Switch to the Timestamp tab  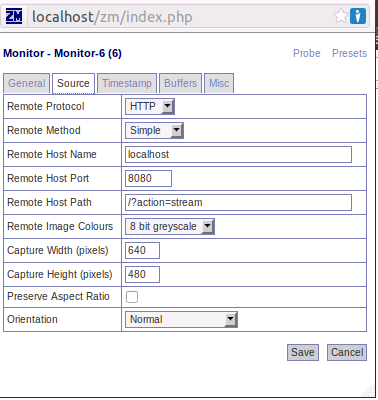pyautogui.click(x=127, y=83)
